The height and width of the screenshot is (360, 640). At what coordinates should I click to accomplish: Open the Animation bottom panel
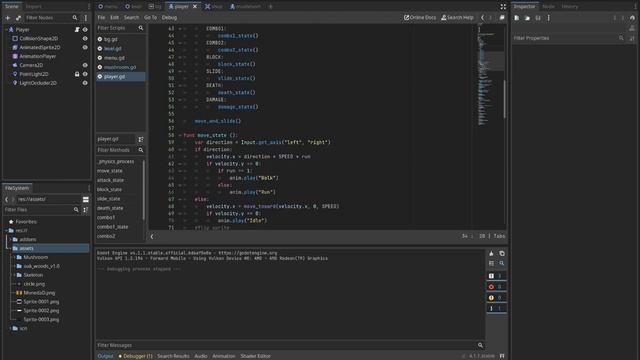coord(224,356)
